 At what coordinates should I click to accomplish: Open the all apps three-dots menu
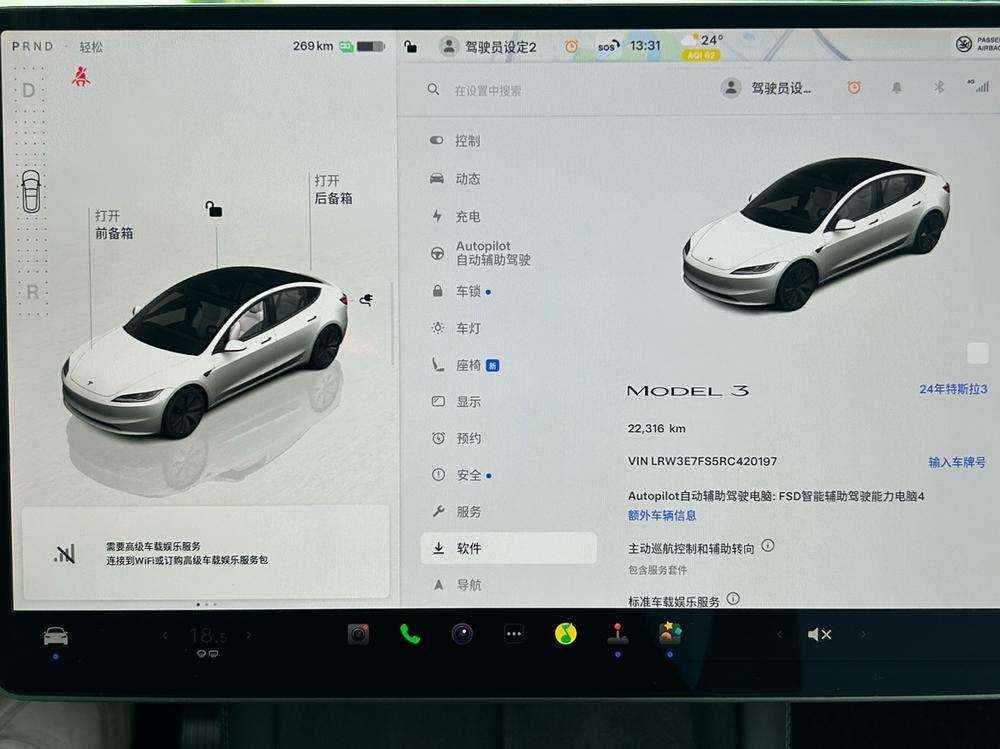514,634
